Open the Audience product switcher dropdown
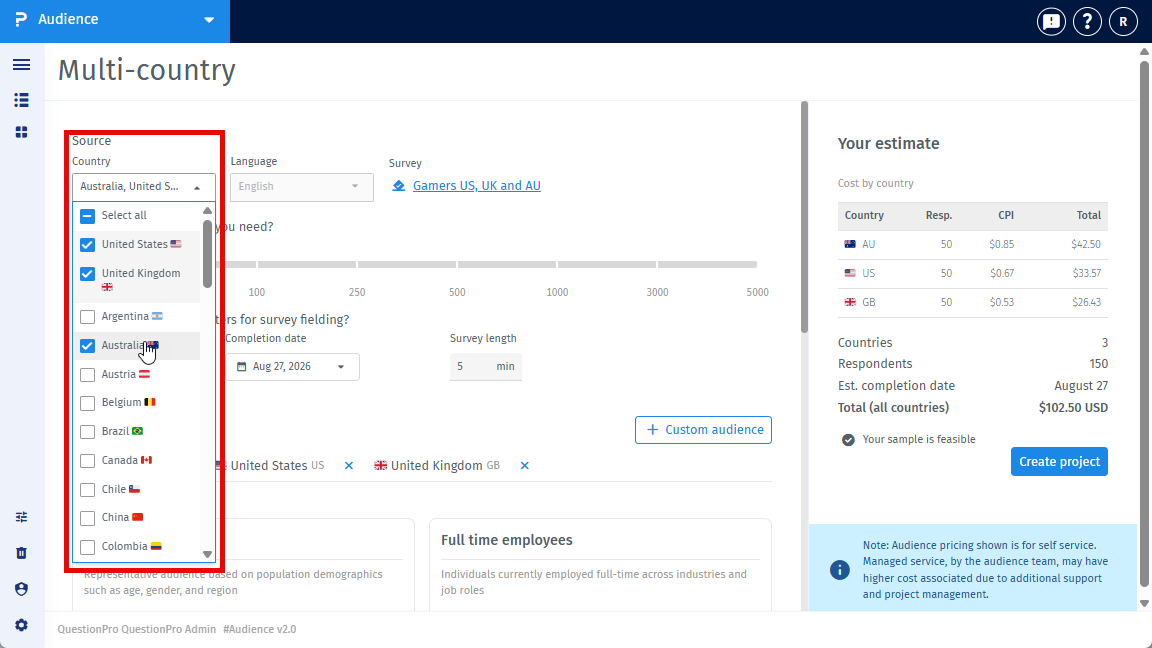 tap(115, 20)
